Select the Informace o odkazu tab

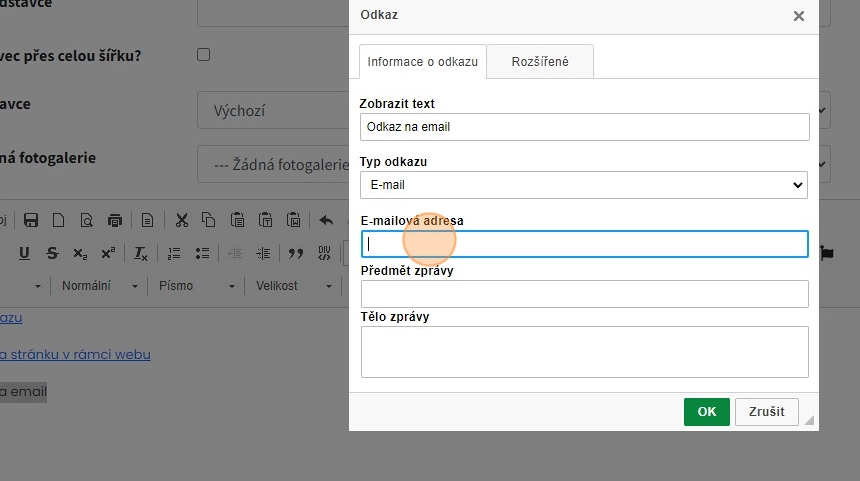(422, 62)
